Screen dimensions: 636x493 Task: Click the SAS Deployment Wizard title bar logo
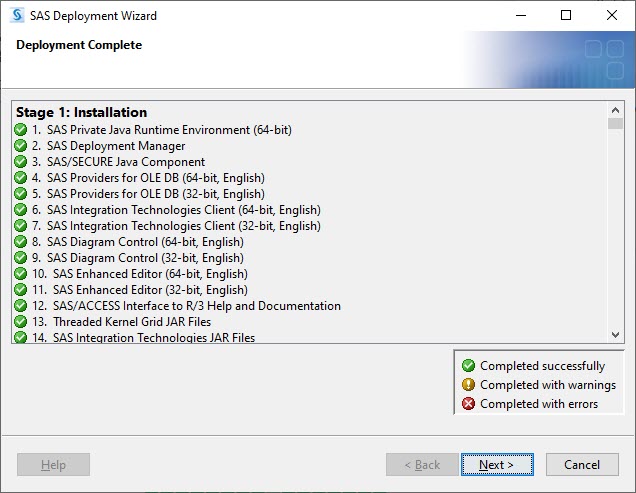click(17, 15)
